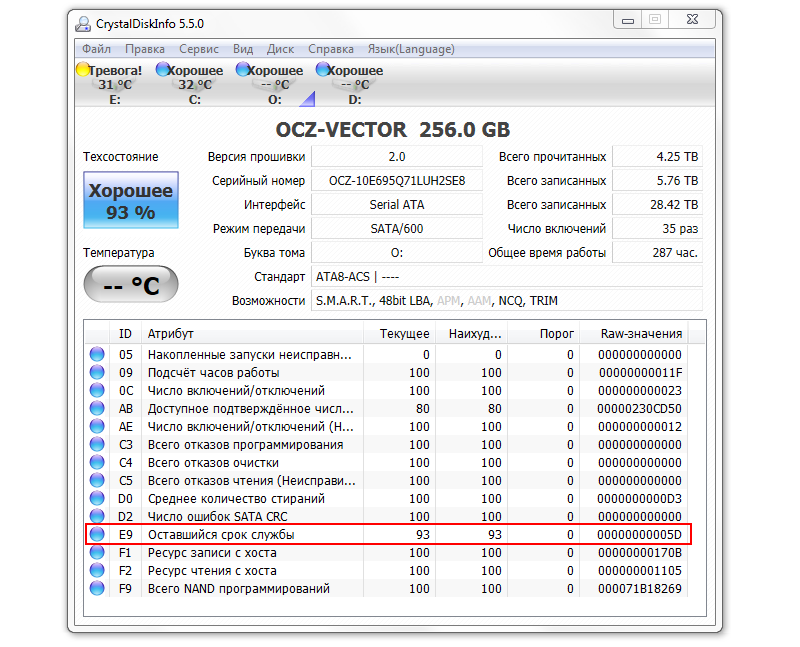Click status orb of attribute 0C row
Viewport: 800px width, 647px height.
click(97, 390)
